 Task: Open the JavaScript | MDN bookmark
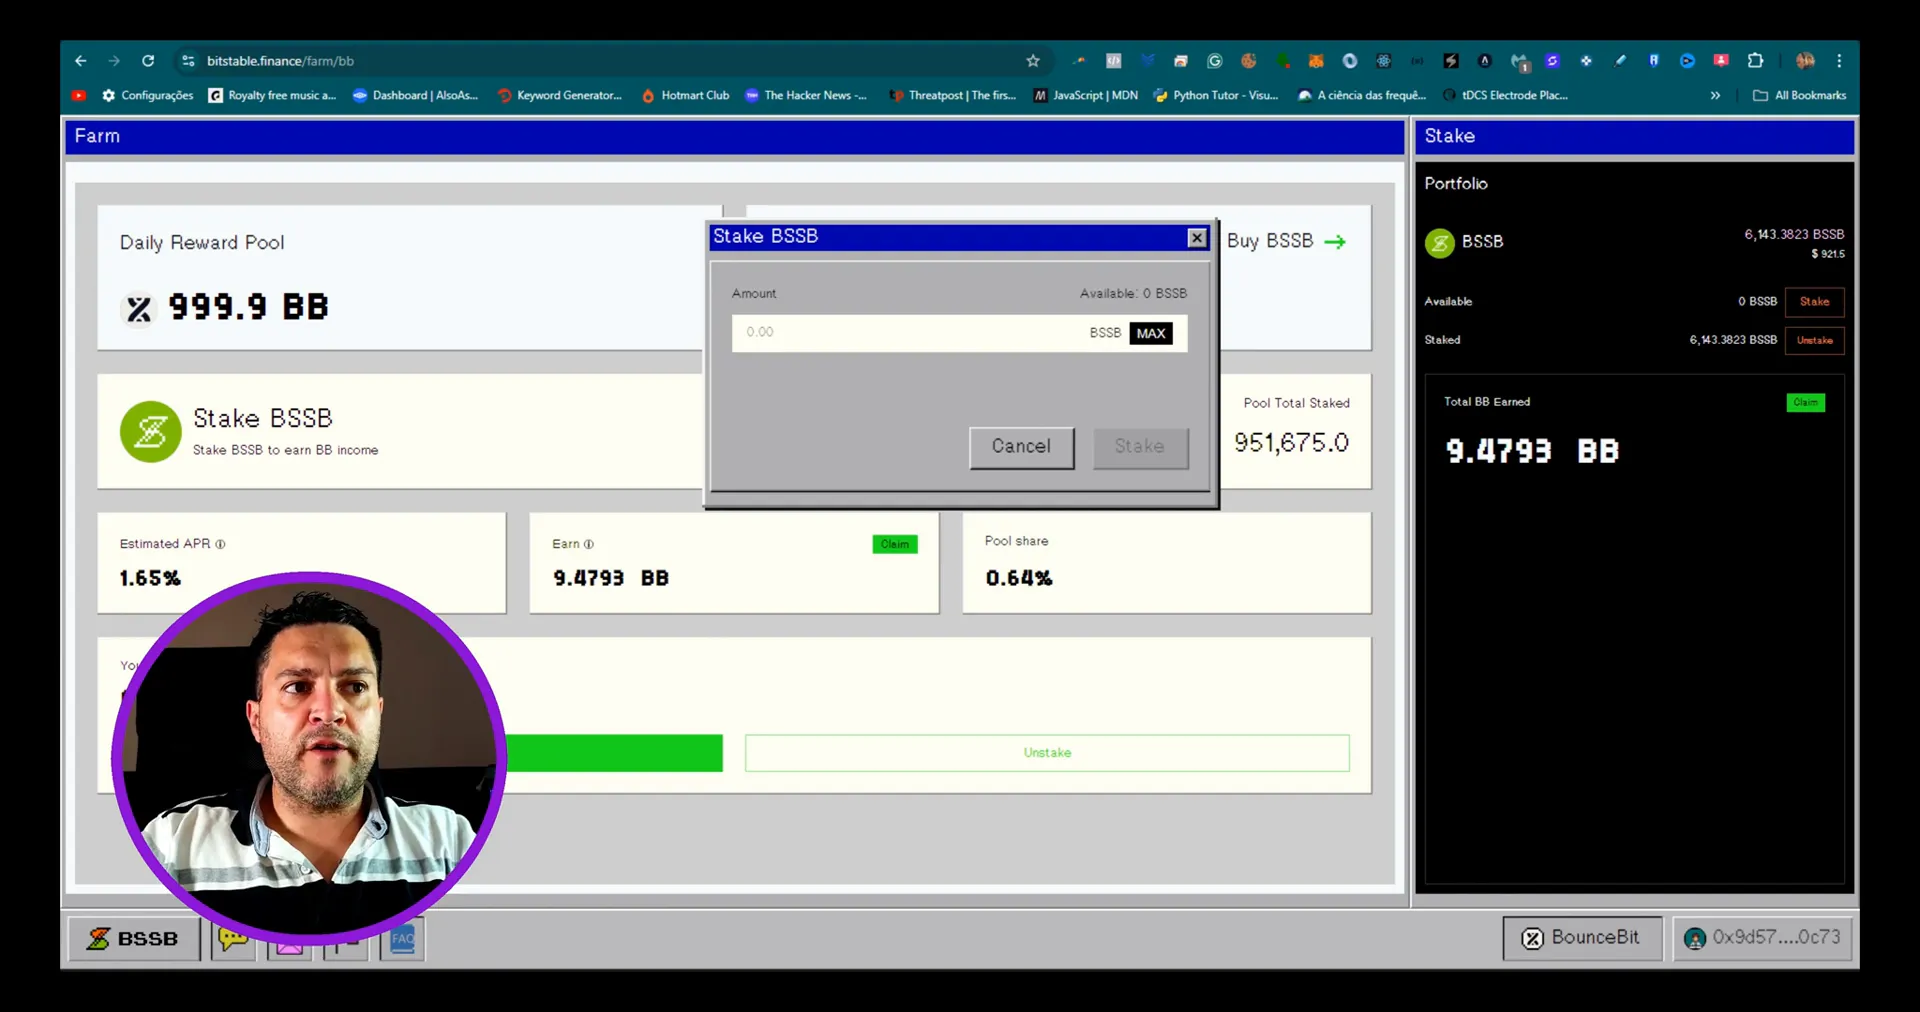coord(1085,96)
